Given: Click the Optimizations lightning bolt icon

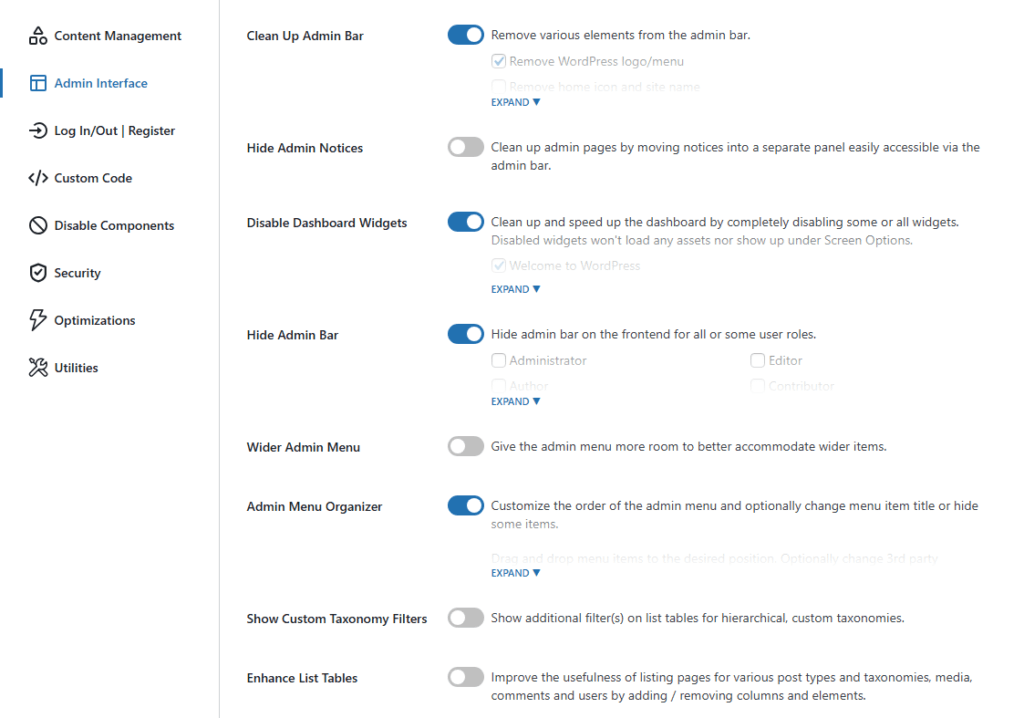Looking at the screenshot, I should 38,320.
